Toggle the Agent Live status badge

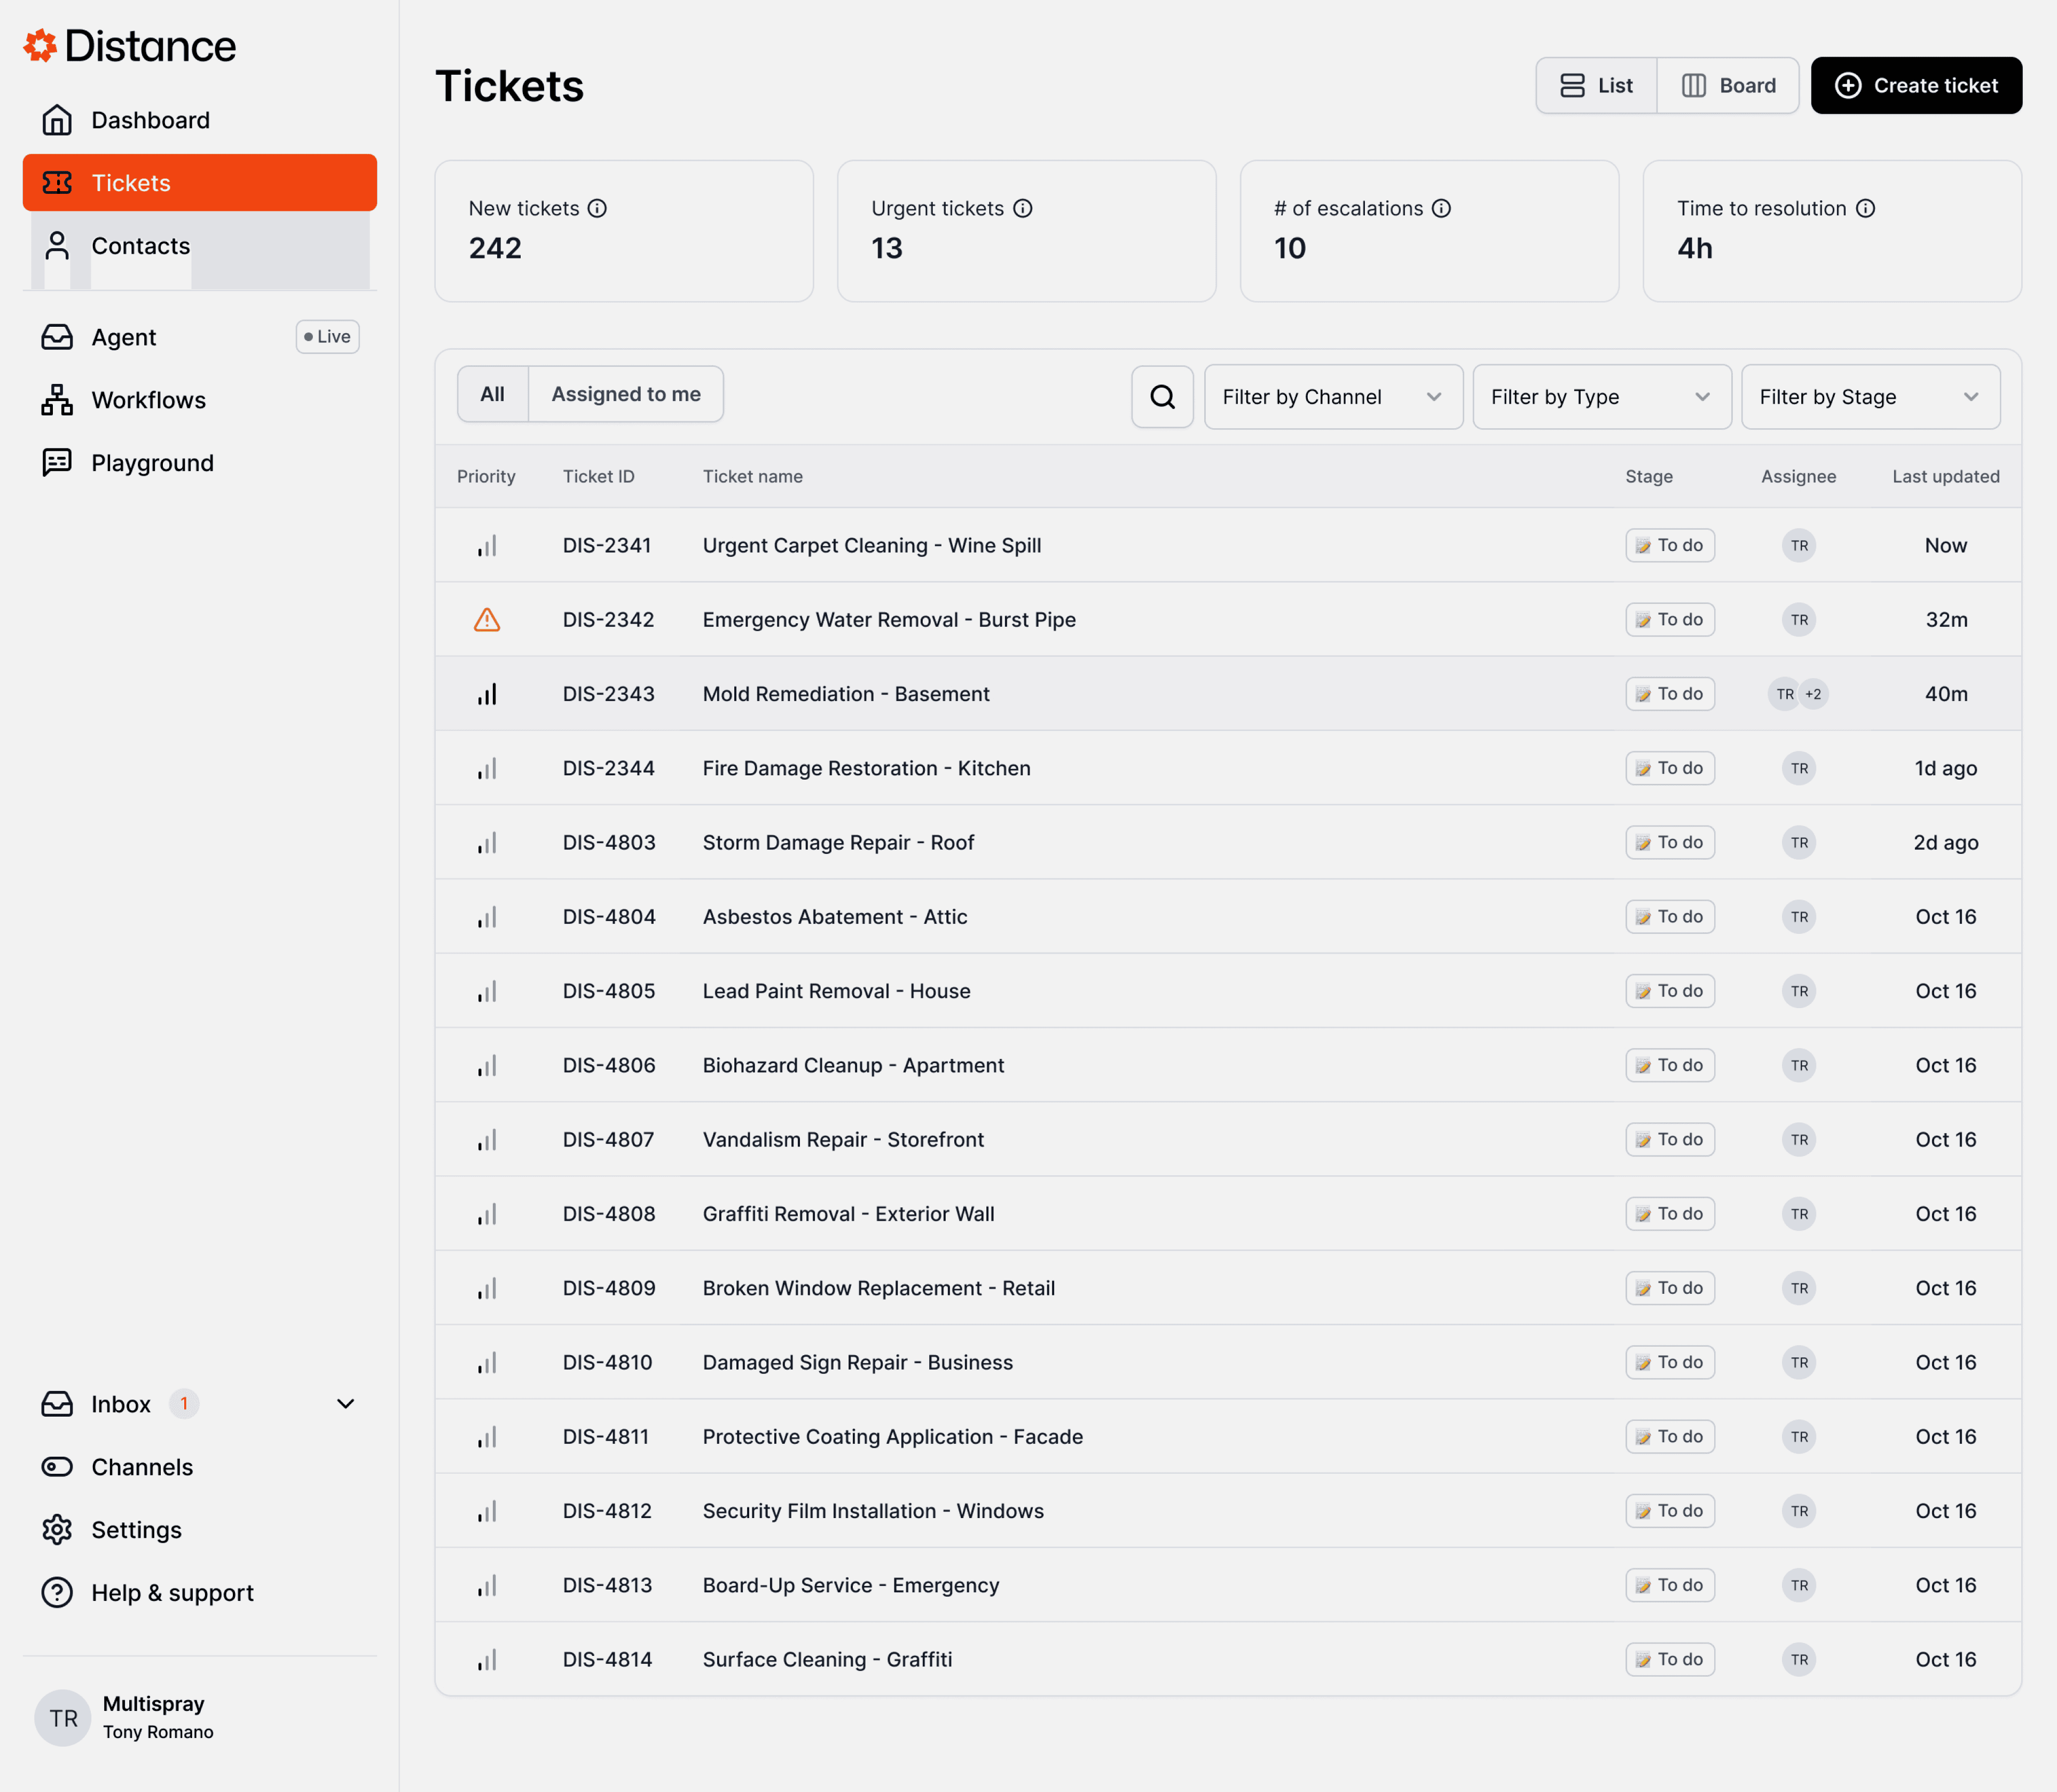(327, 337)
